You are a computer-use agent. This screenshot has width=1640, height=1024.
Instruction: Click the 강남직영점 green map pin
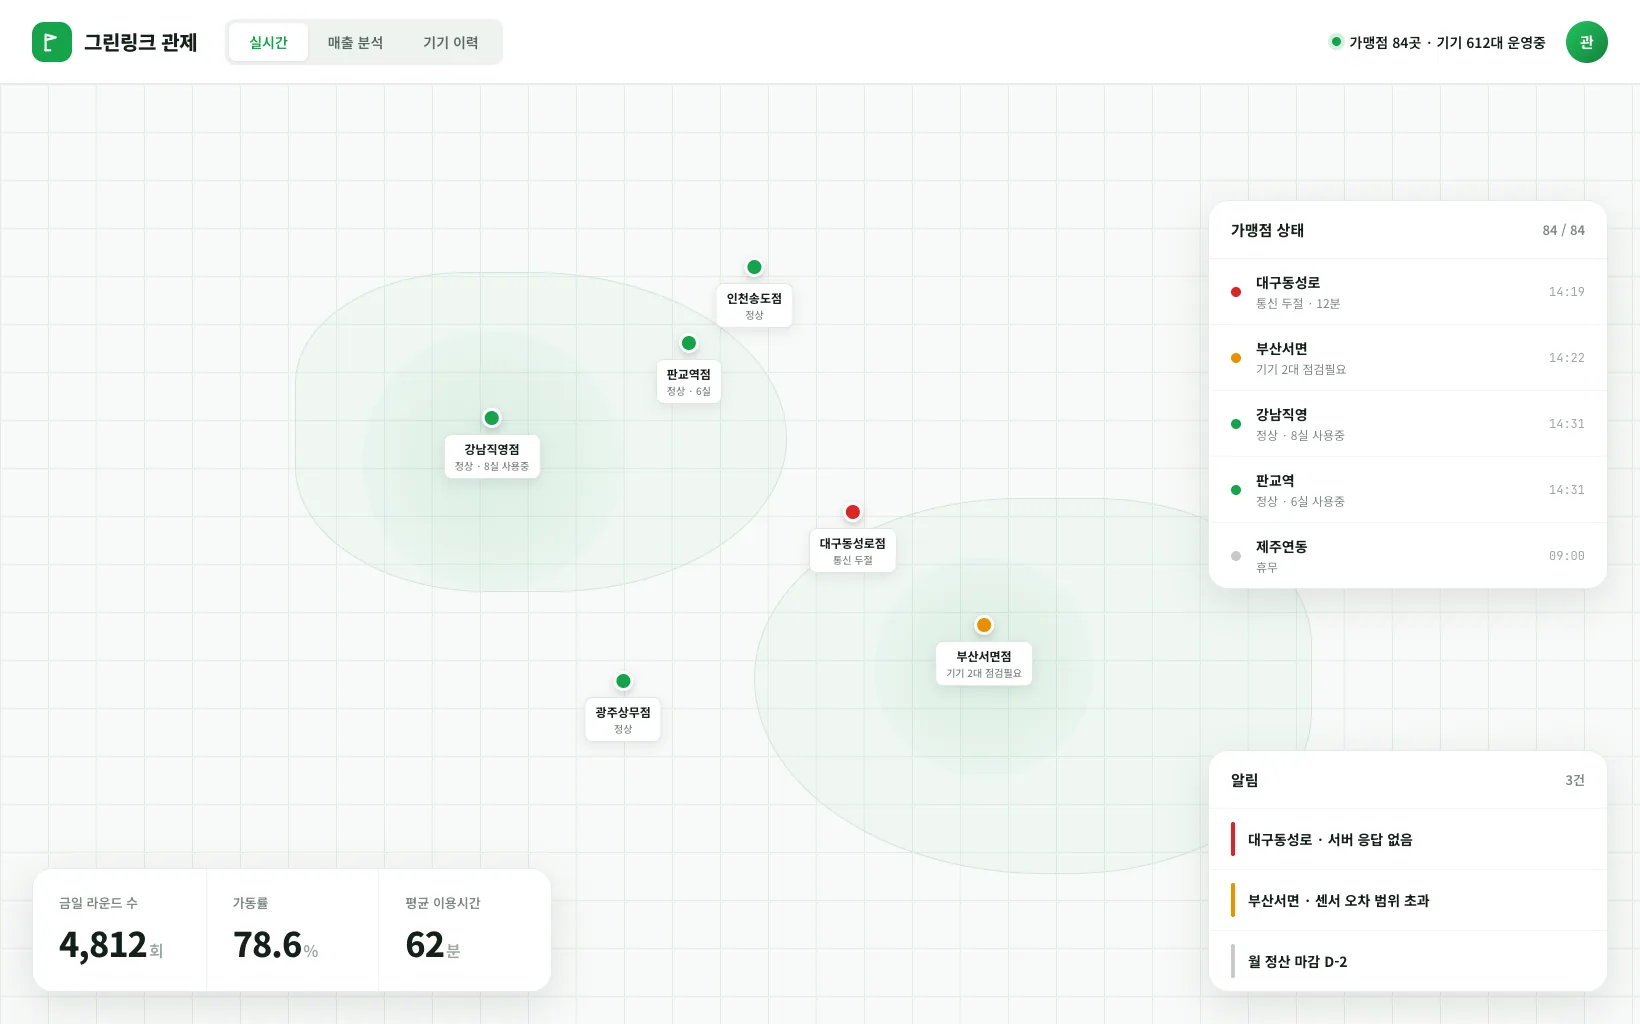[x=491, y=418]
